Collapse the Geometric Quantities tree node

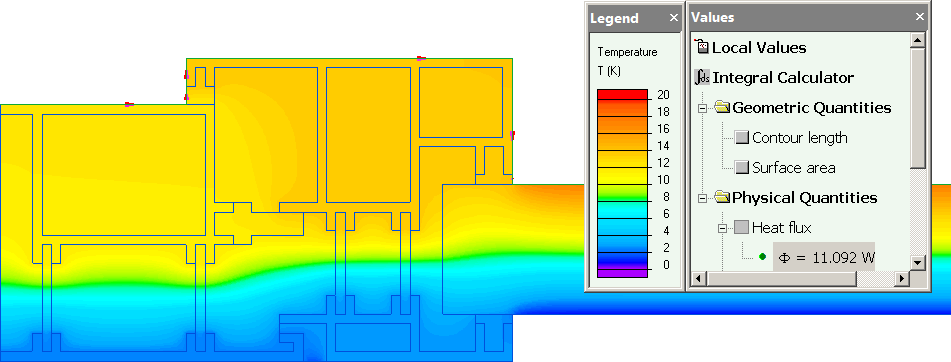tap(702, 109)
